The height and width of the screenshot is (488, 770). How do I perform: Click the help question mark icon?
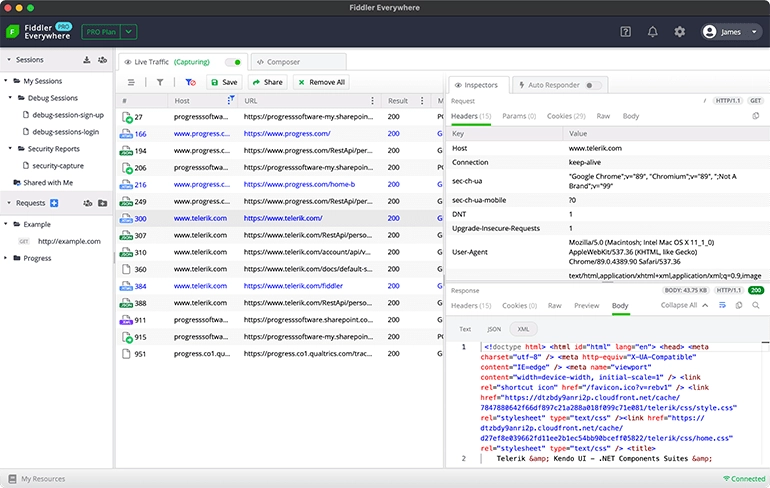pyautogui.click(x=626, y=32)
